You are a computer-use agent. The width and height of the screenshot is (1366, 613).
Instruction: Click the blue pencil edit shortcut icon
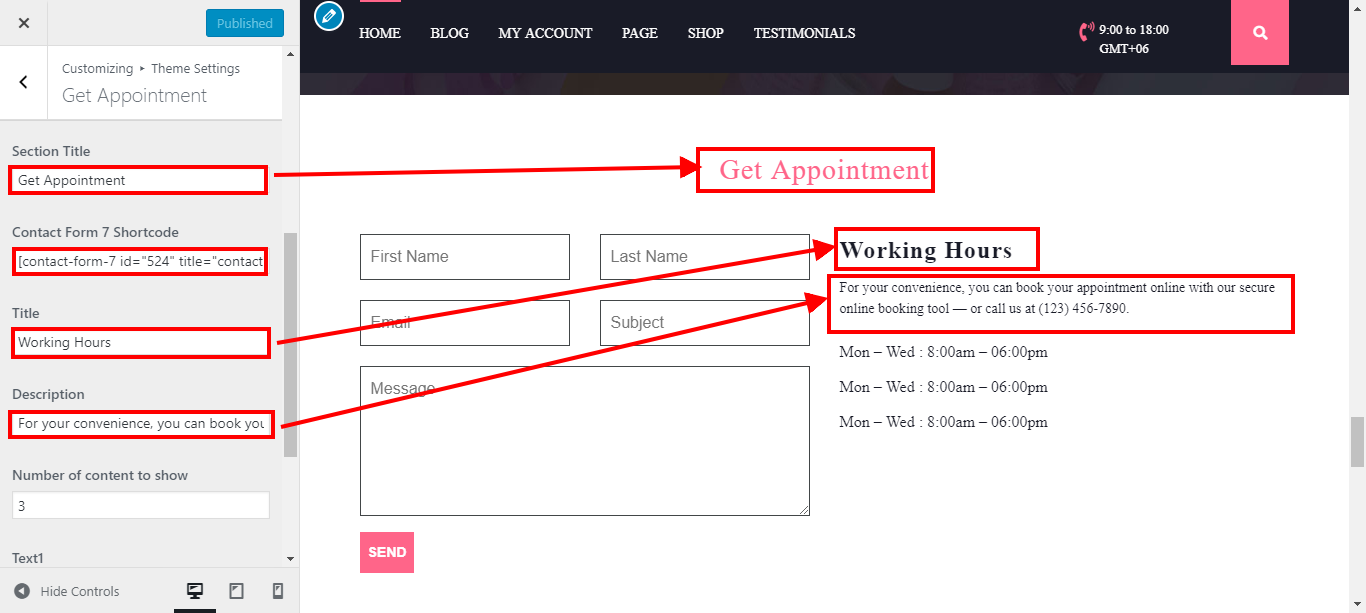pyautogui.click(x=329, y=16)
